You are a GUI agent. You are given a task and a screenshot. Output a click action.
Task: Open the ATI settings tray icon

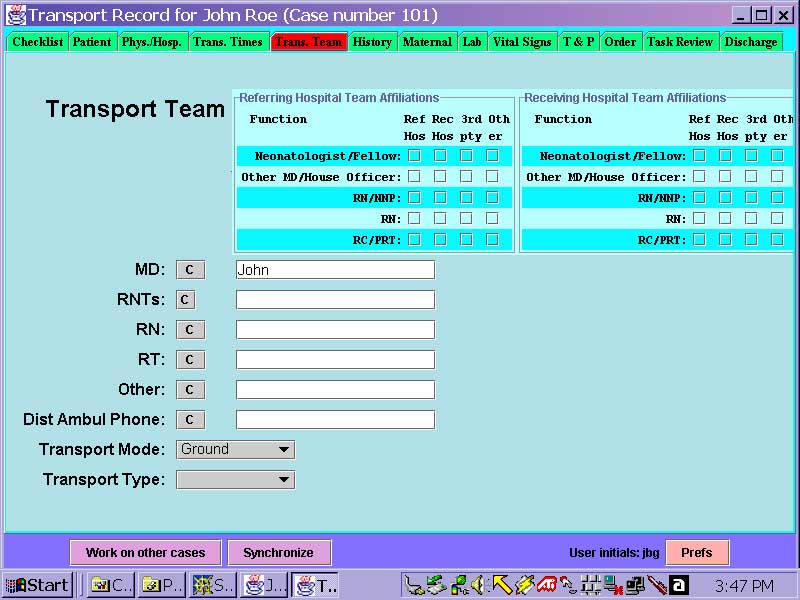(x=548, y=584)
